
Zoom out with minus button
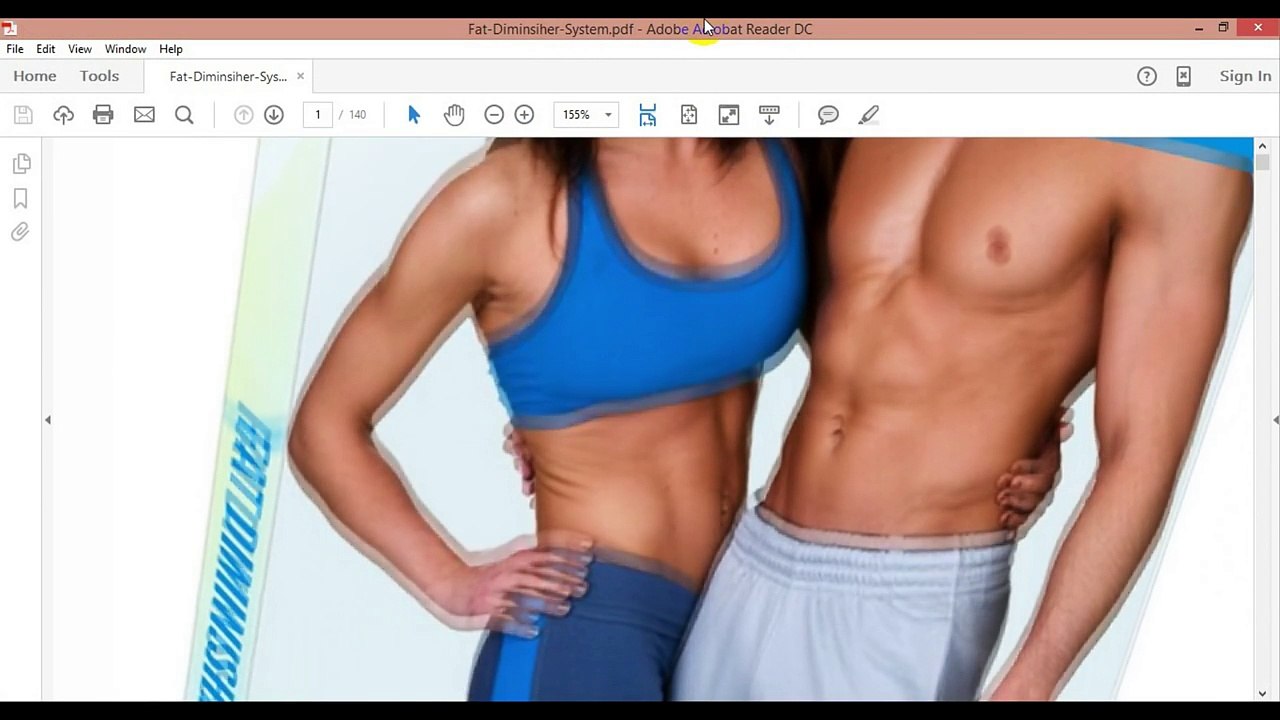(493, 115)
